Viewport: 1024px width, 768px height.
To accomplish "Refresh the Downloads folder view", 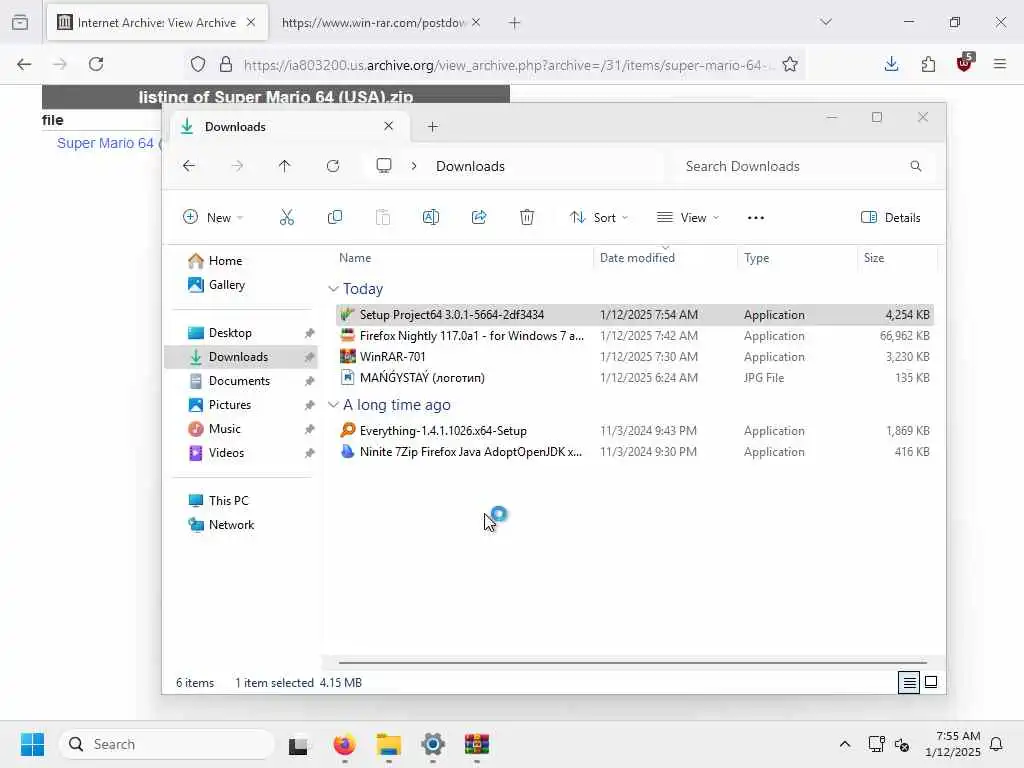I will pos(332,166).
